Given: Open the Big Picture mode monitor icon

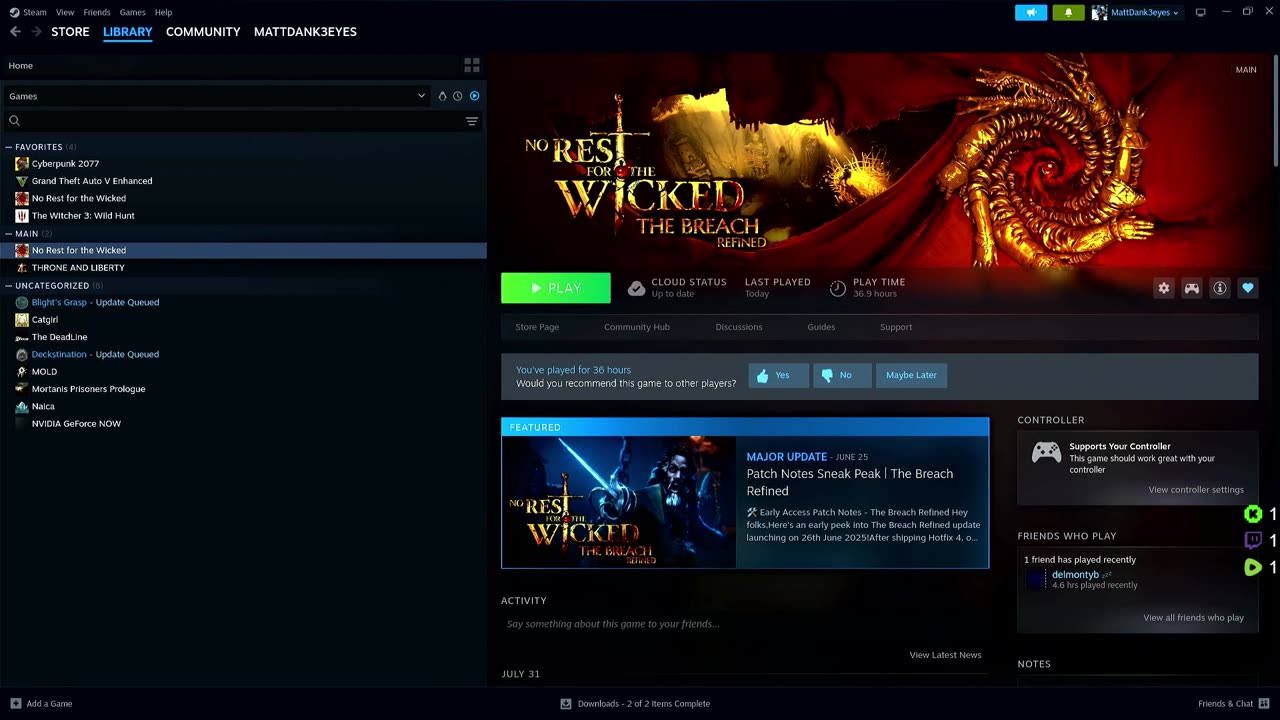Looking at the screenshot, I should pos(1201,12).
